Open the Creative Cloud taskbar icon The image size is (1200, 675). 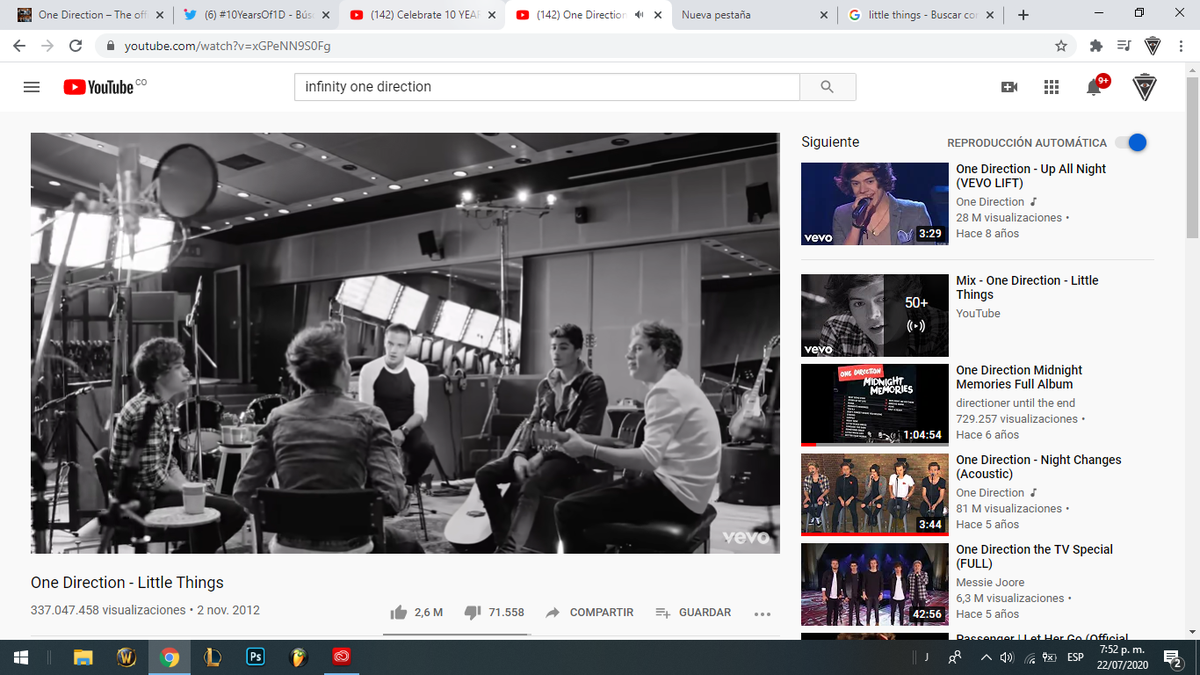(341, 658)
